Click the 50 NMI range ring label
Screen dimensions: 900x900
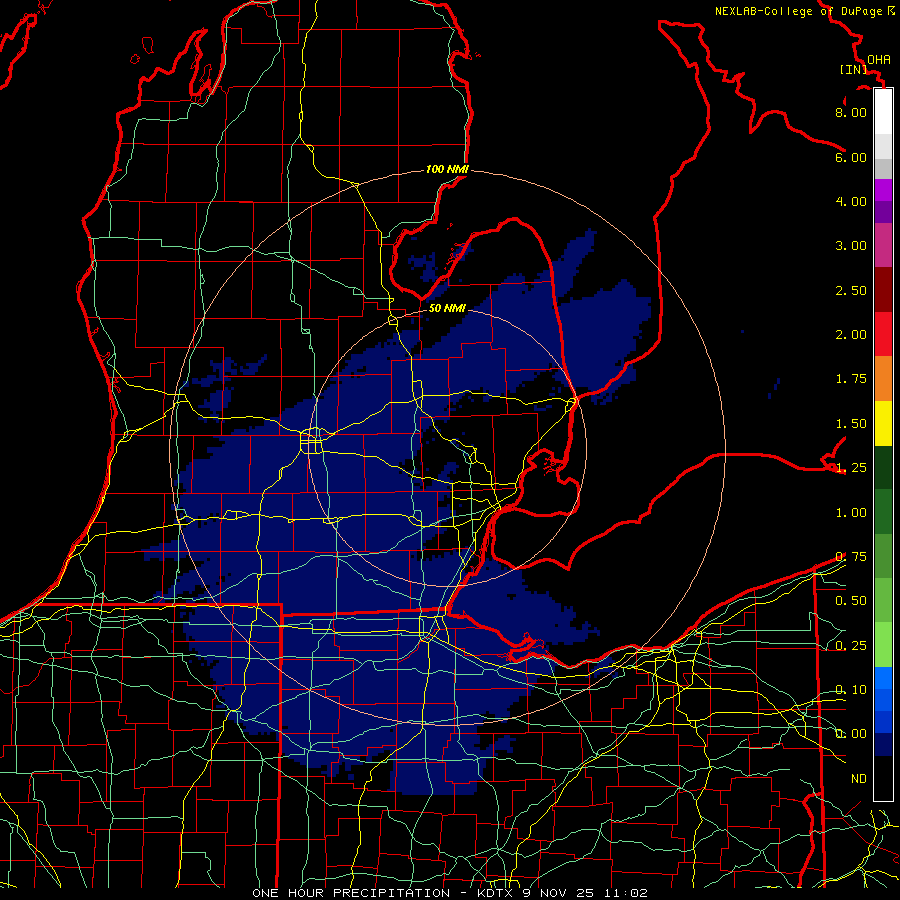pyautogui.click(x=447, y=308)
